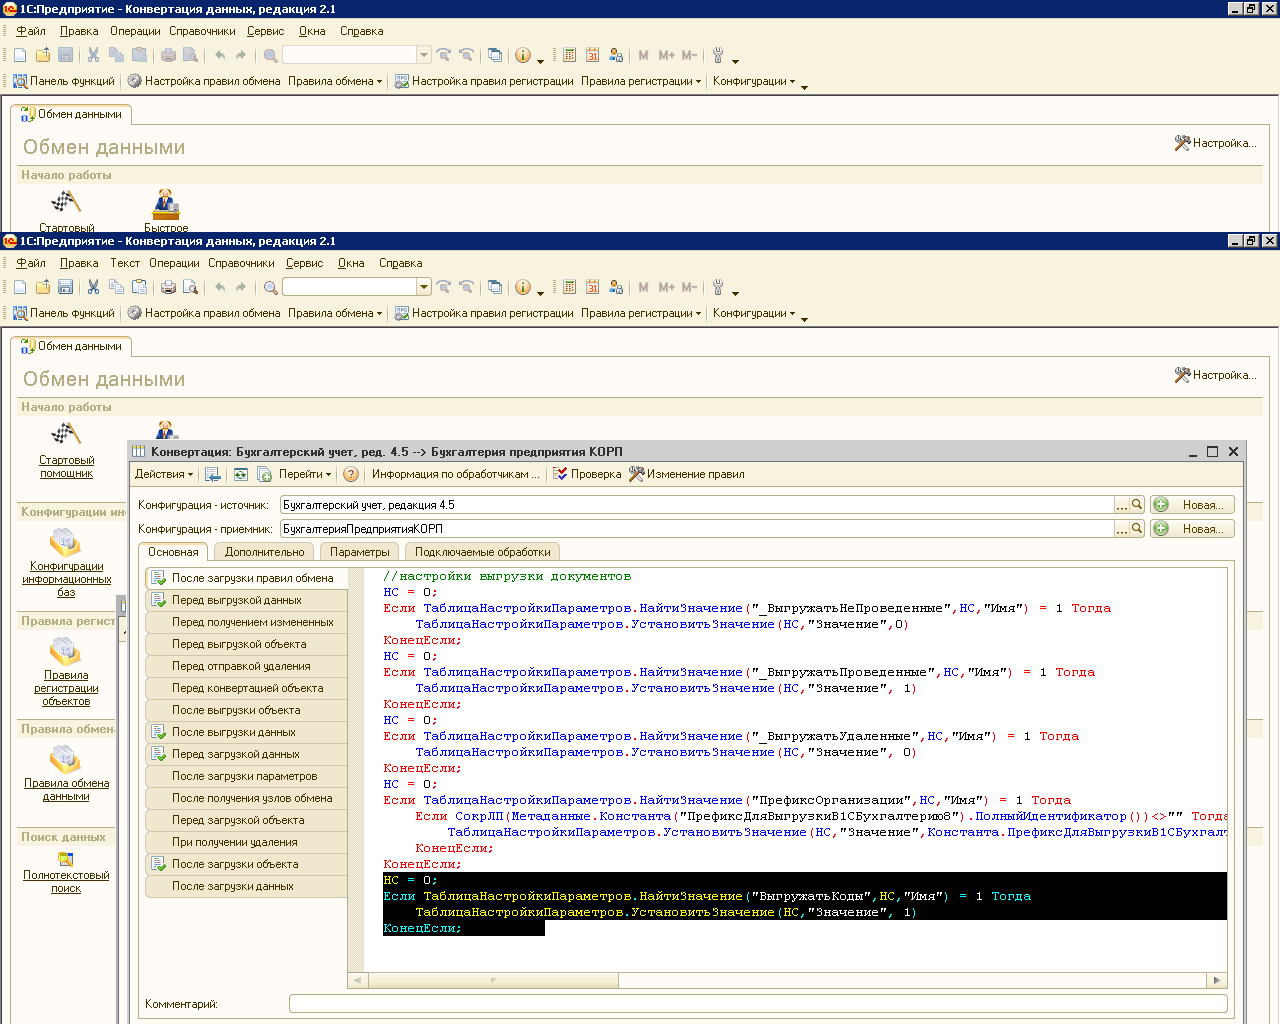This screenshot has width=1280, height=1024.
Task: Click Изменение правил button
Action: [686, 474]
